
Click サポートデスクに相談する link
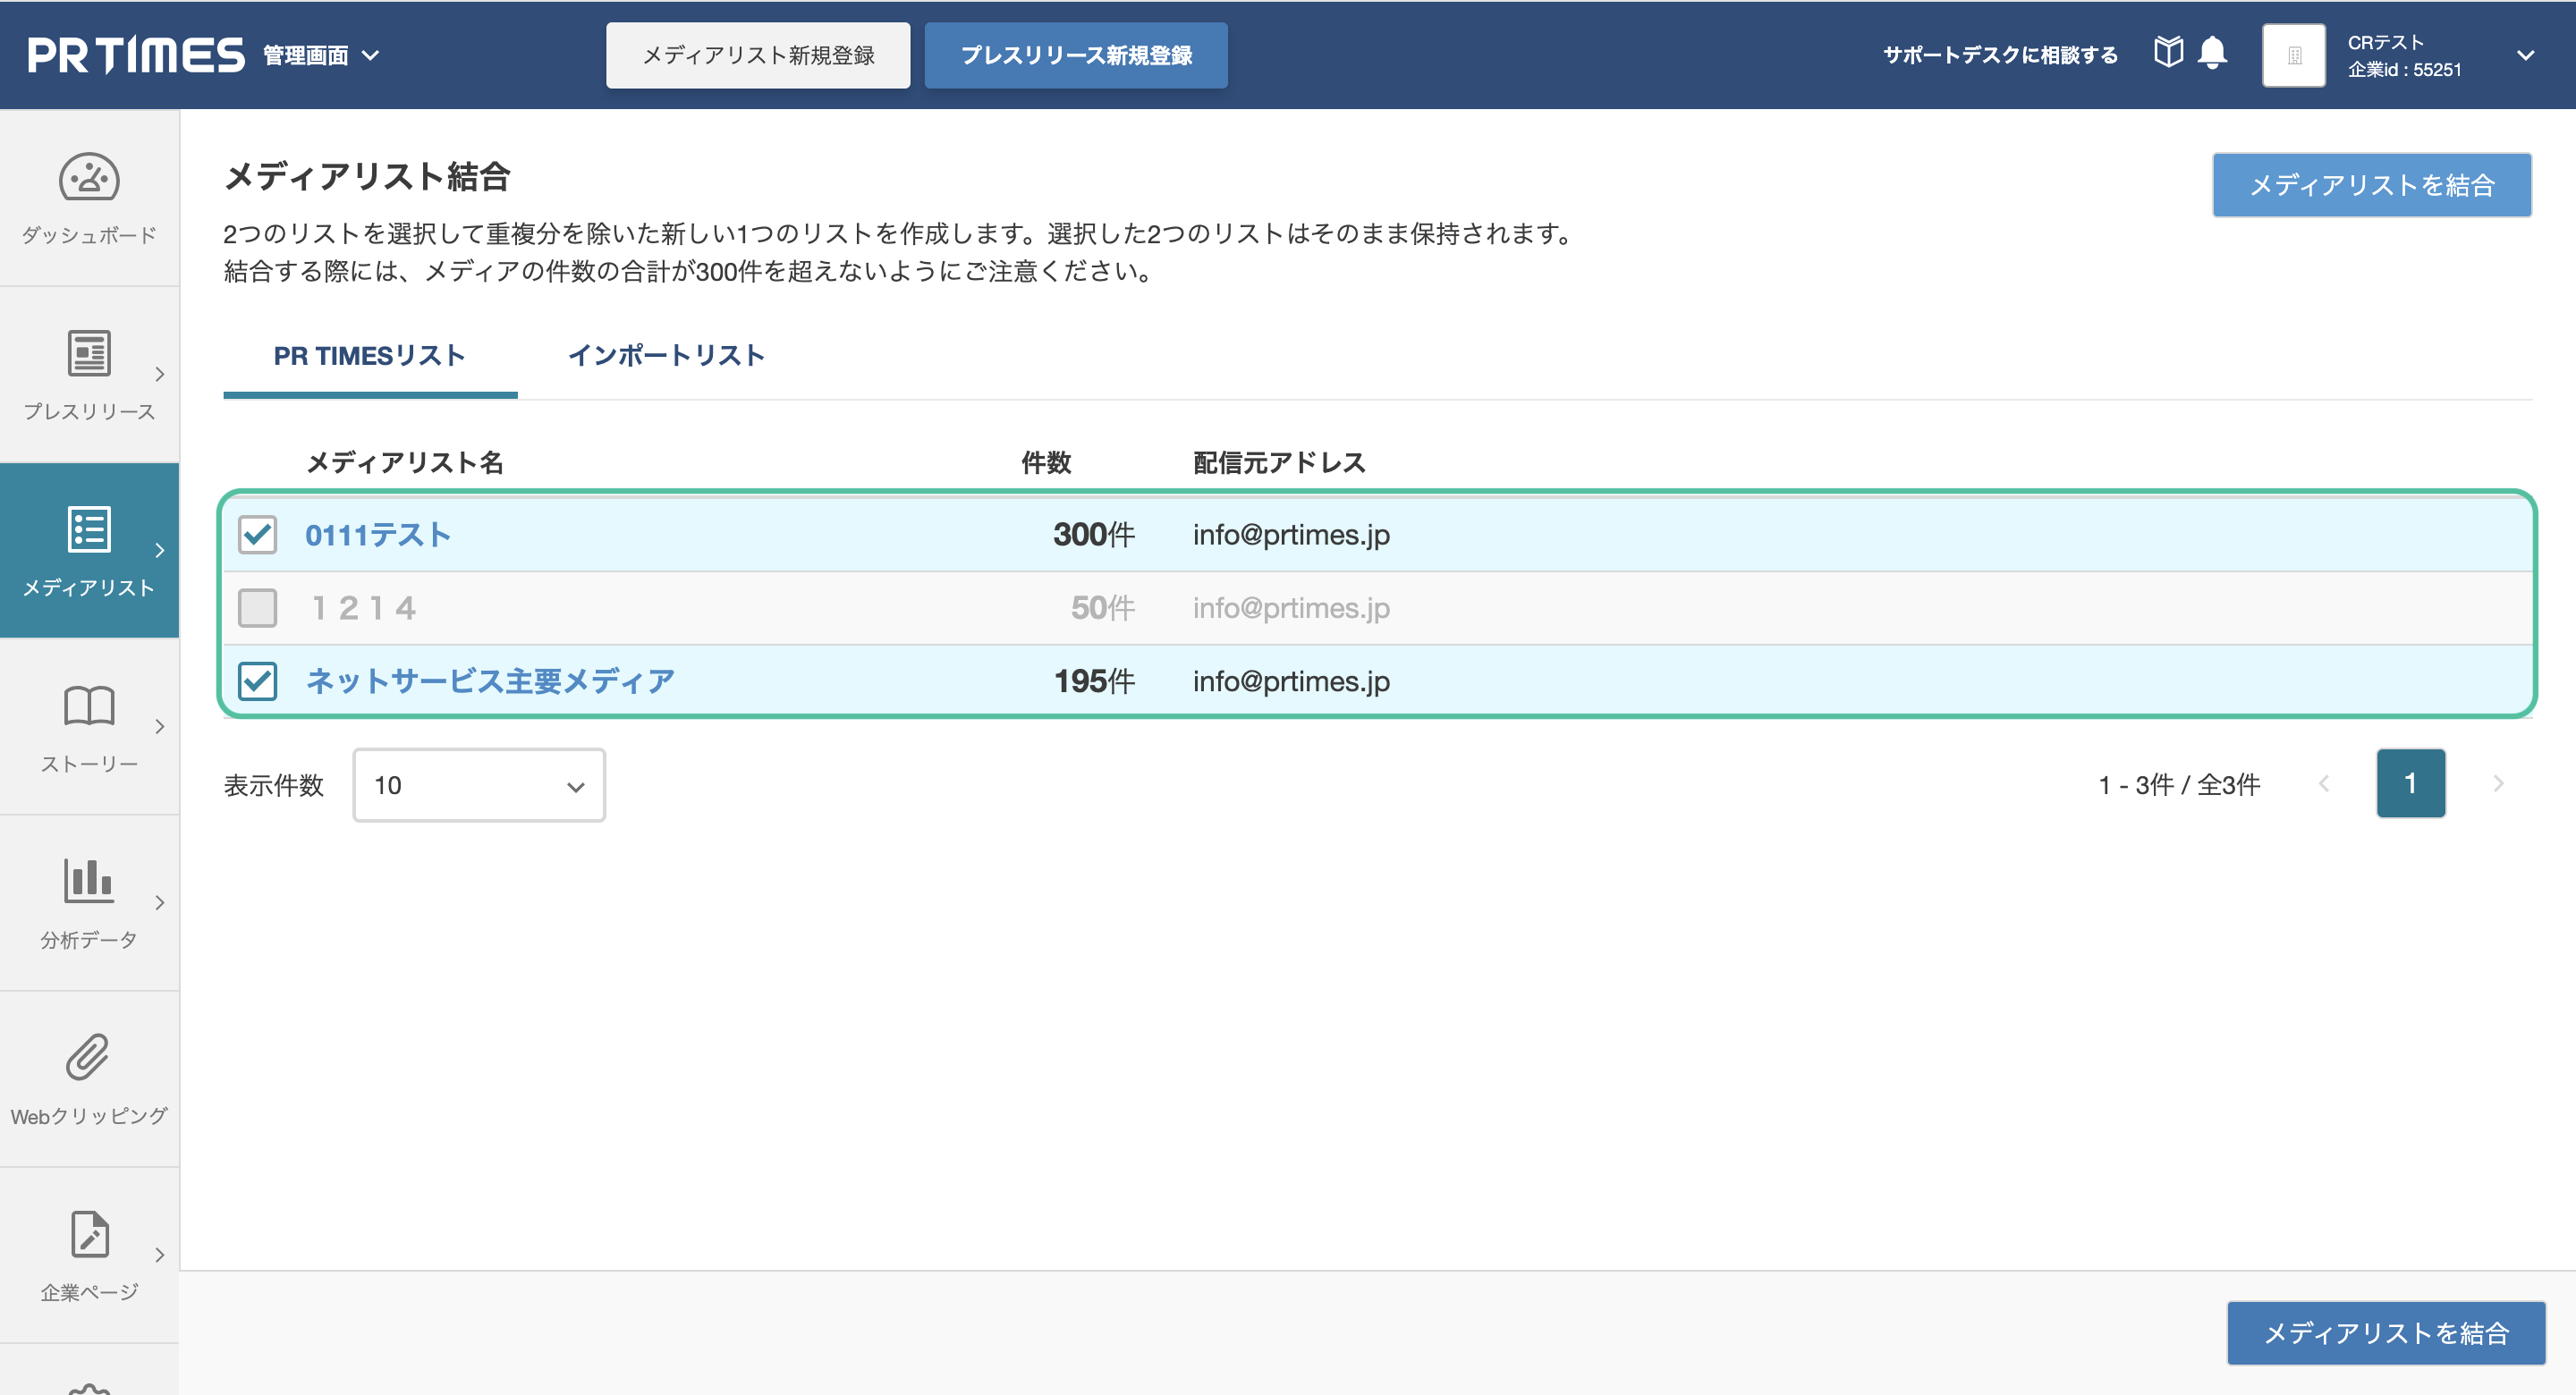(2000, 55)
